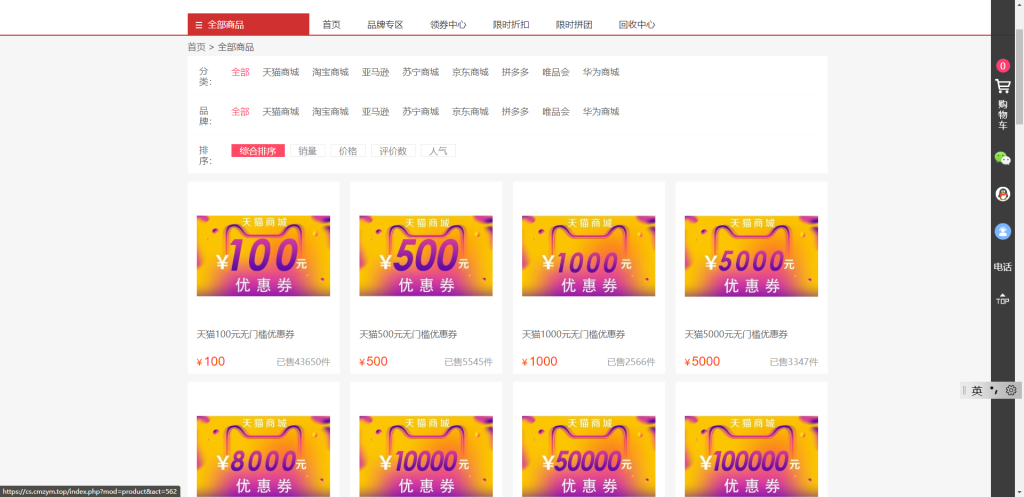This screenshot has height=497, width=1024.
Task: Open the ¥100 Tmall coupon image
Action: 263,256
